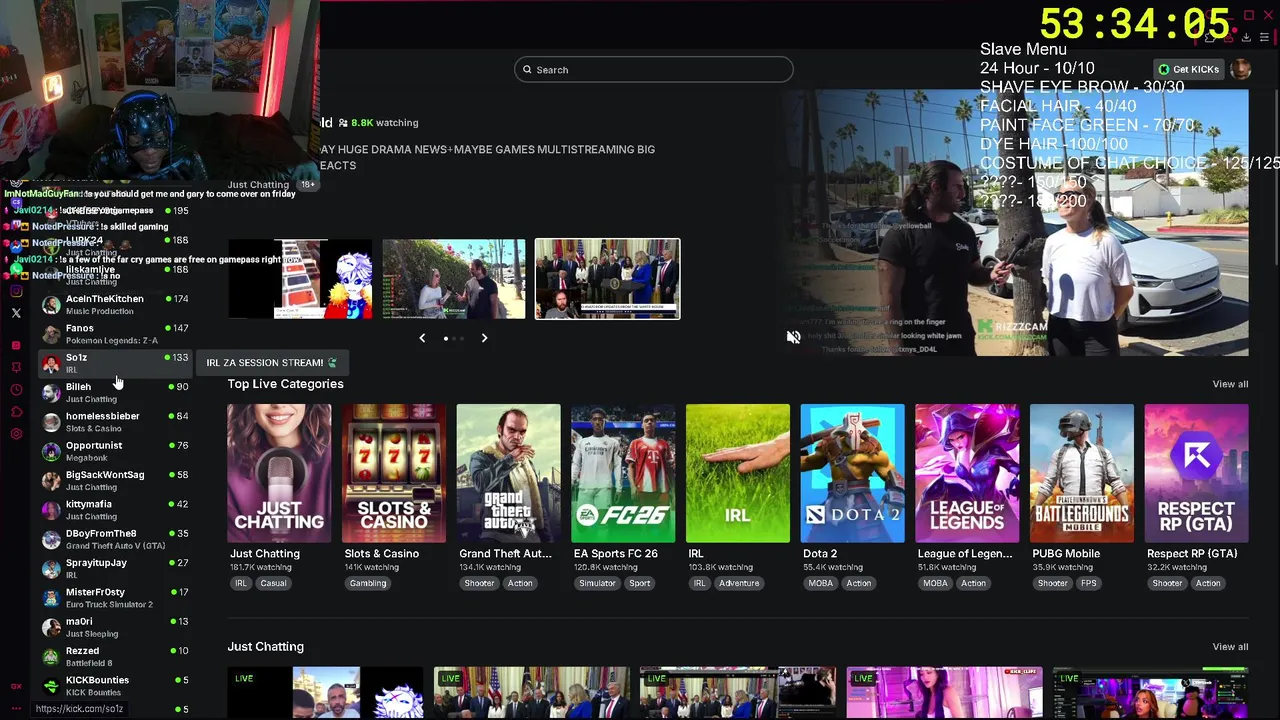Open KICKBounties channel in sidebar

(x=115, y=686)
